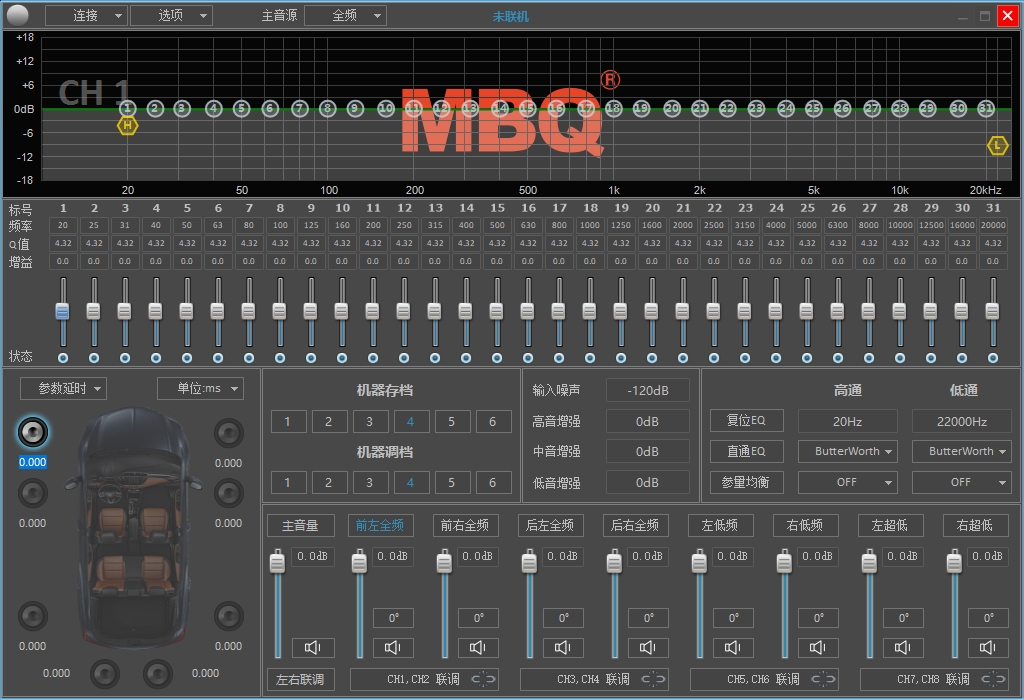1024x700 pixels.
Task: Select the 左超低 channel tab
Action: [890, 526]
